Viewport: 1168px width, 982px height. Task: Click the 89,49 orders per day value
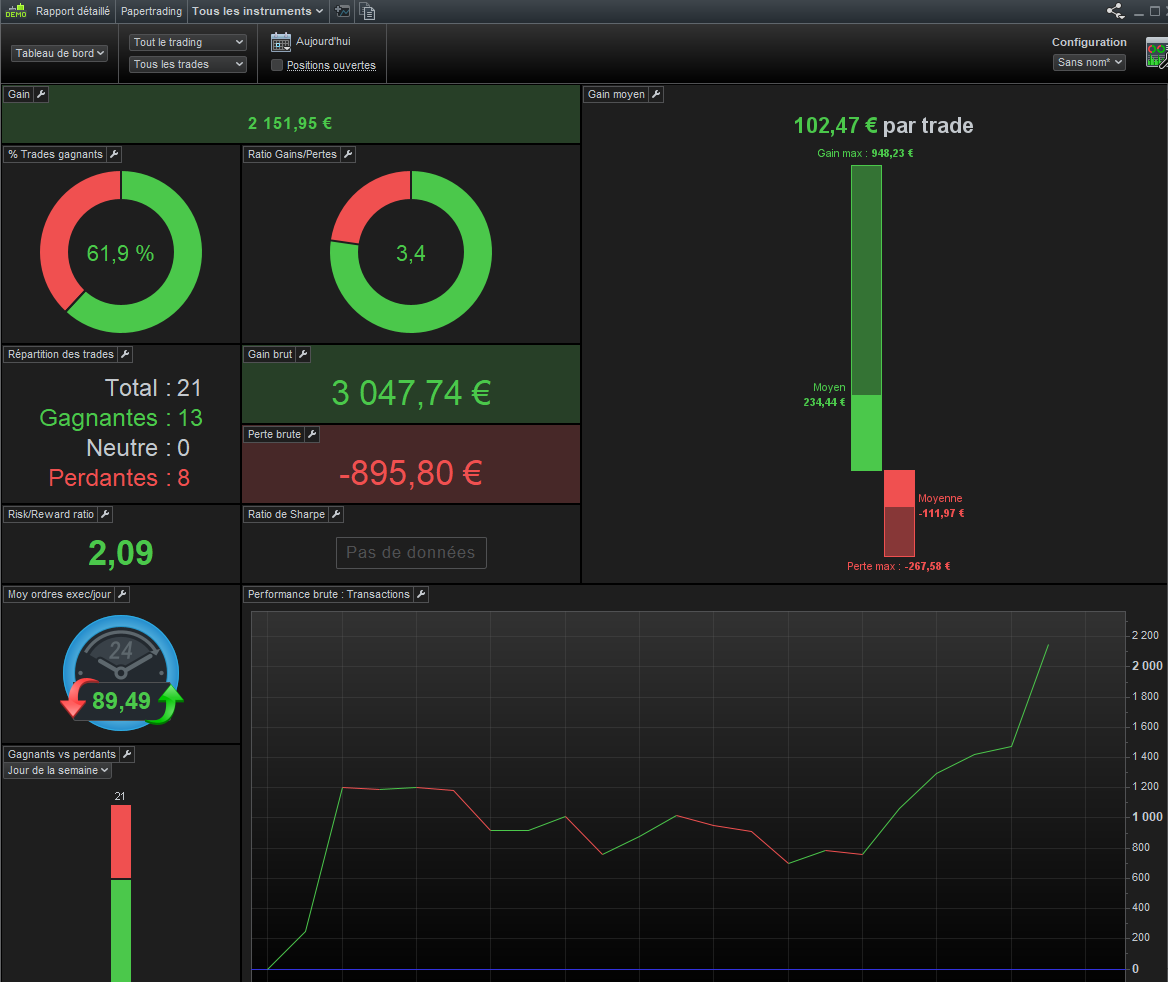point(121,701)
